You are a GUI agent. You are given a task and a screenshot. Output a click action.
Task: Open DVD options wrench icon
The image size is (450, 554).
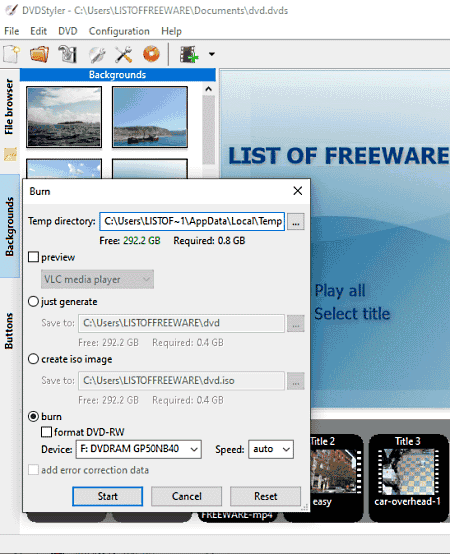[96, 54]
